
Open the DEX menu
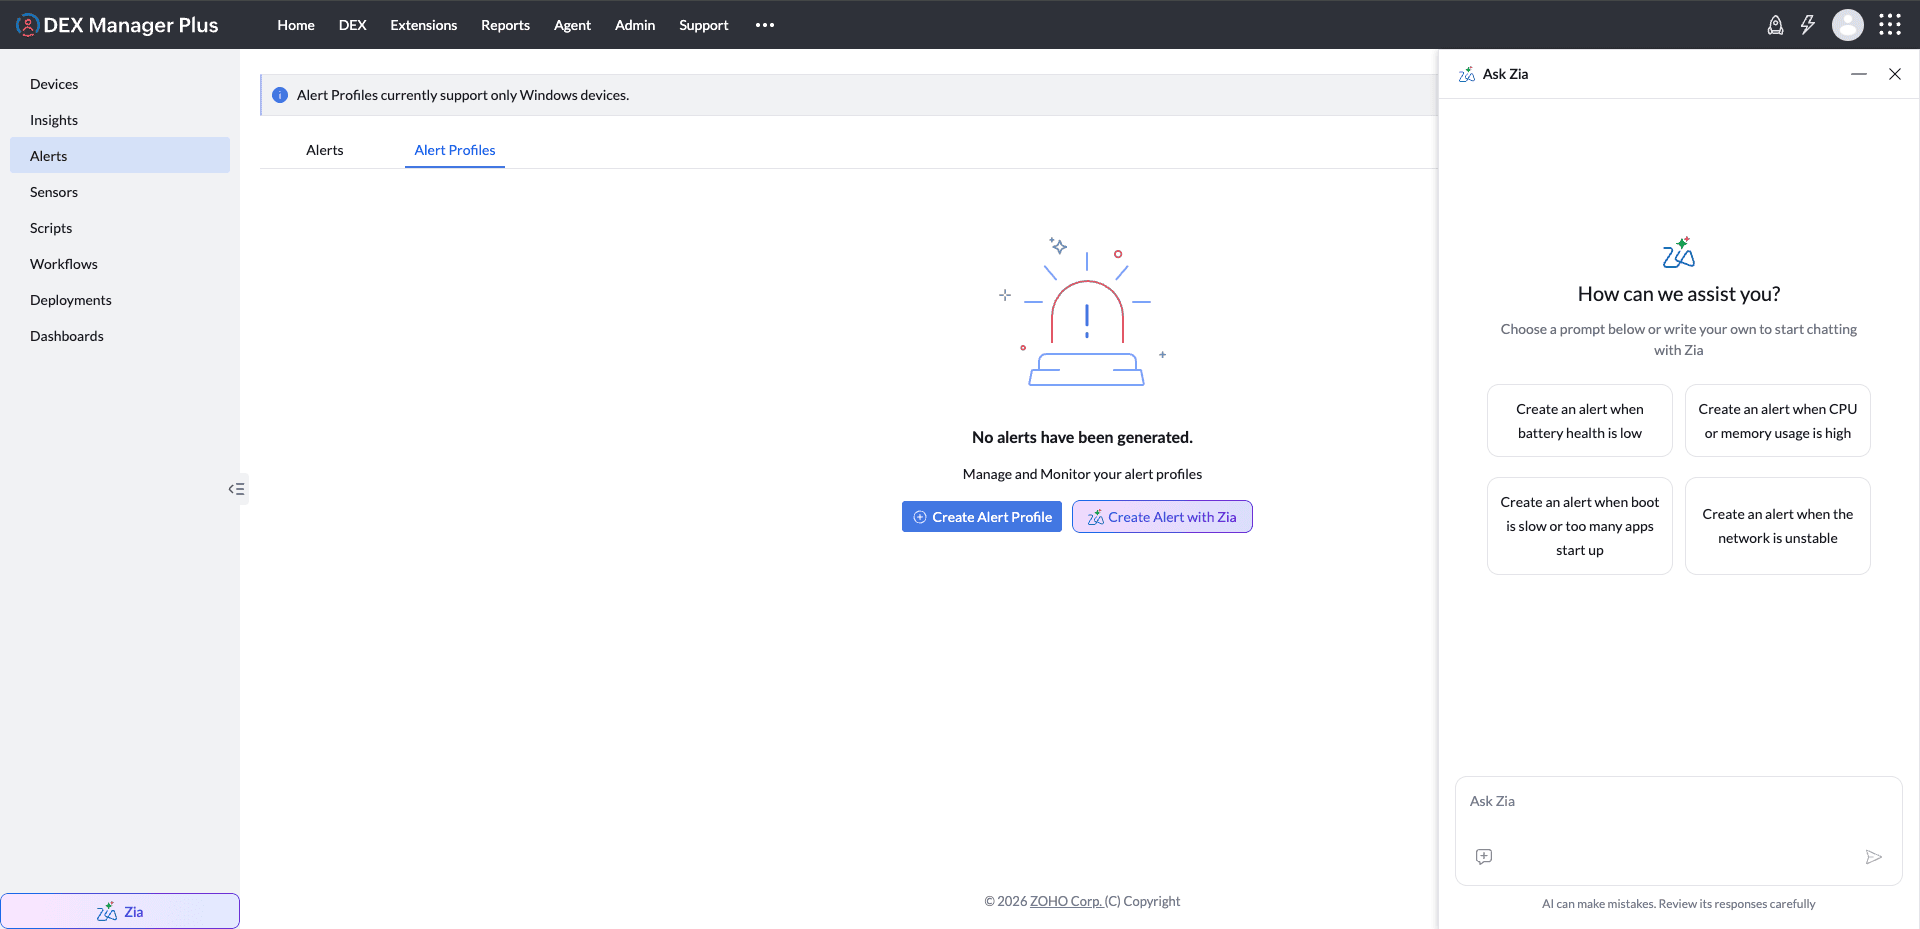353,25
